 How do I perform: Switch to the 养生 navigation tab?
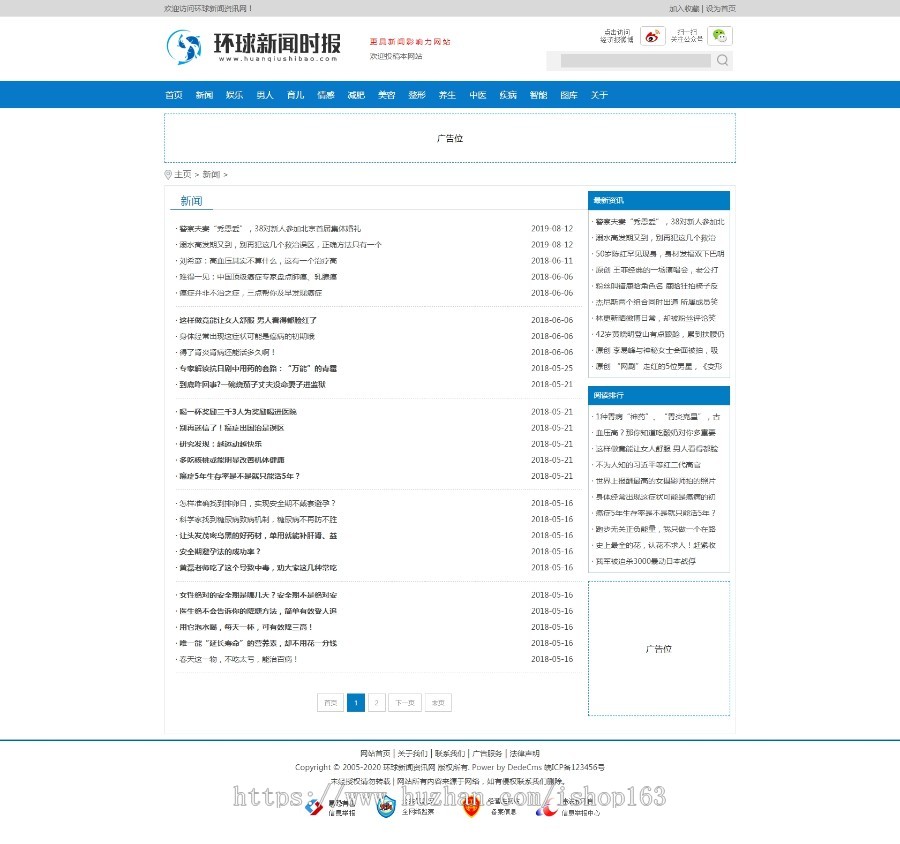pyautogui.click(x=447, y=94)
